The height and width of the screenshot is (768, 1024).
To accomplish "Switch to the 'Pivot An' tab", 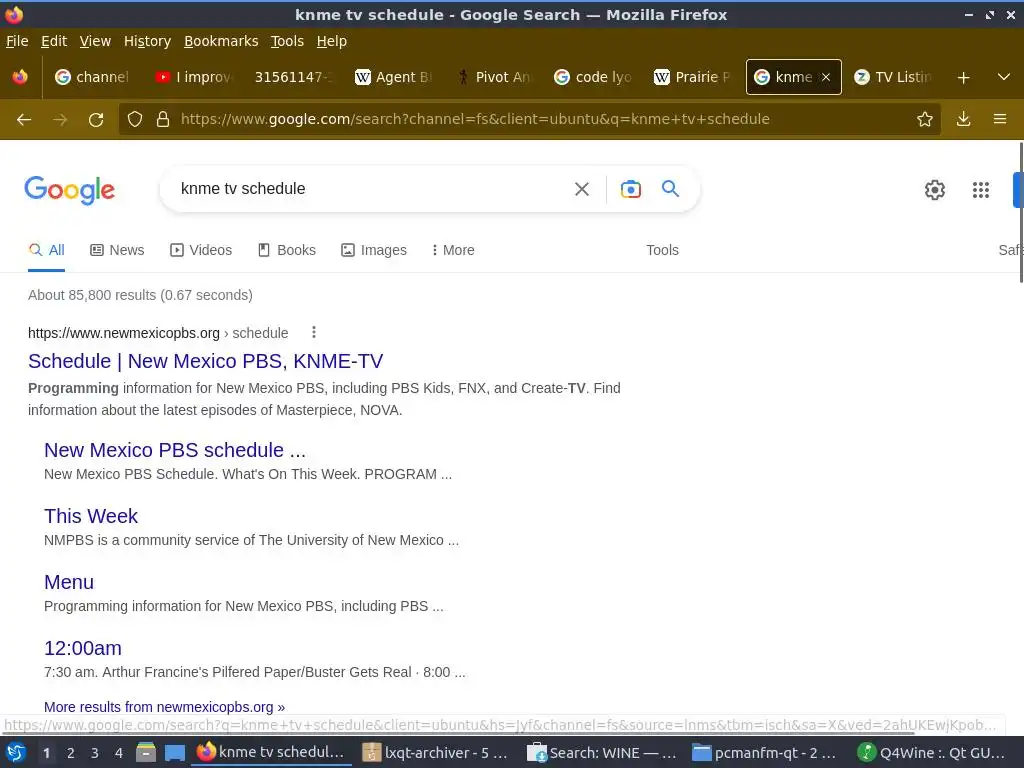I will click(x=494, y=77).
